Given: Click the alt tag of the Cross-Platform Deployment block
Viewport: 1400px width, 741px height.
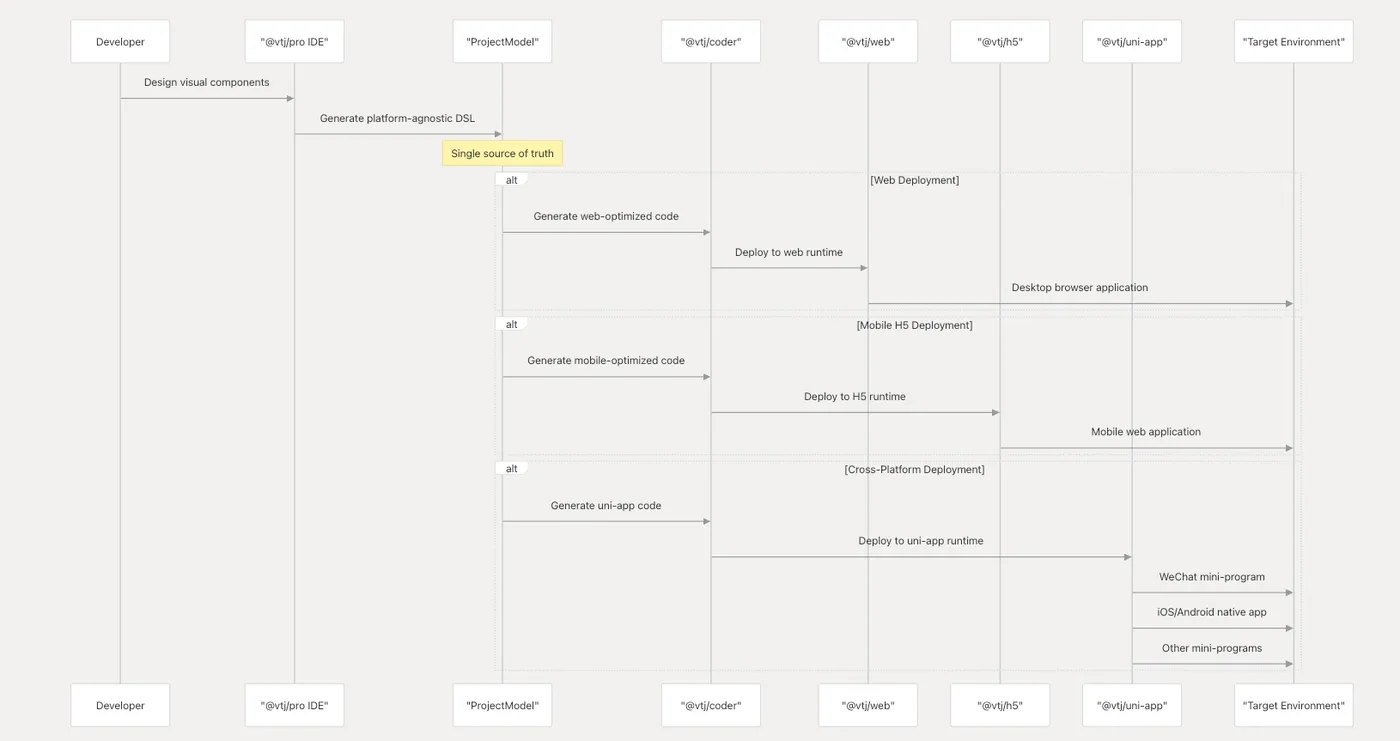Looking at the screenshot, I should (511, 469).
